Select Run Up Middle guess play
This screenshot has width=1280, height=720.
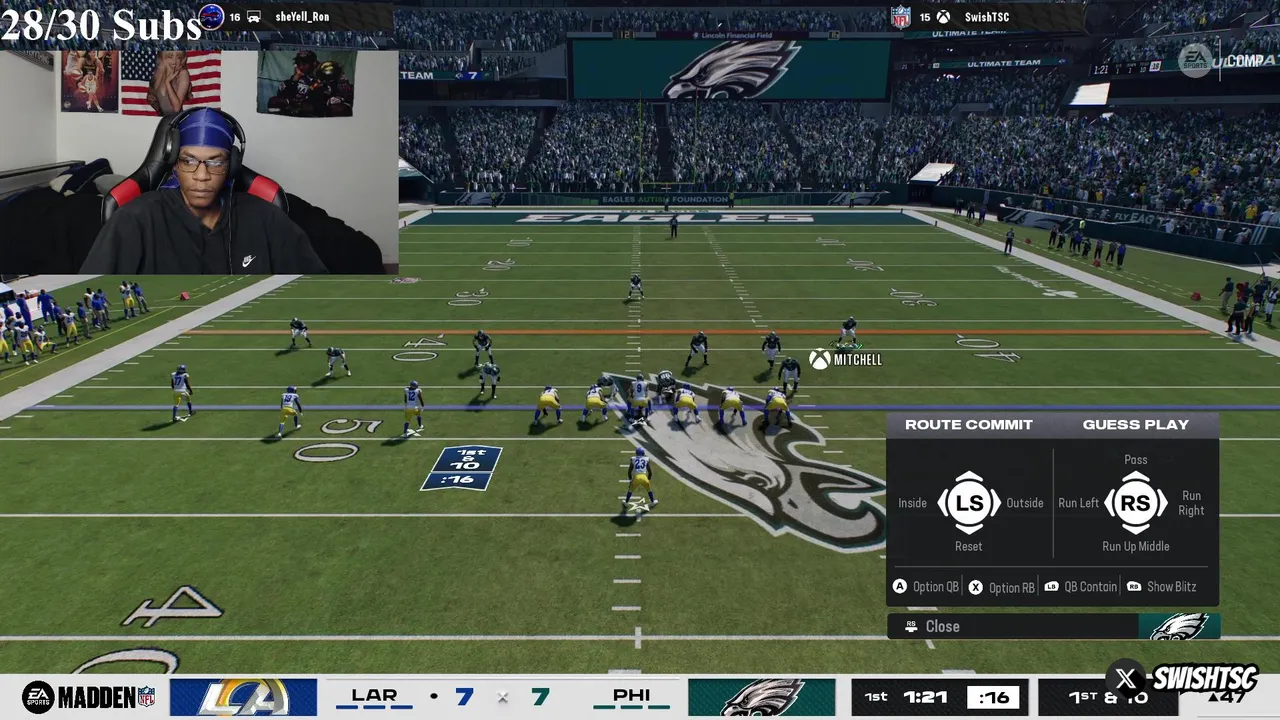tap(1136, 546)
